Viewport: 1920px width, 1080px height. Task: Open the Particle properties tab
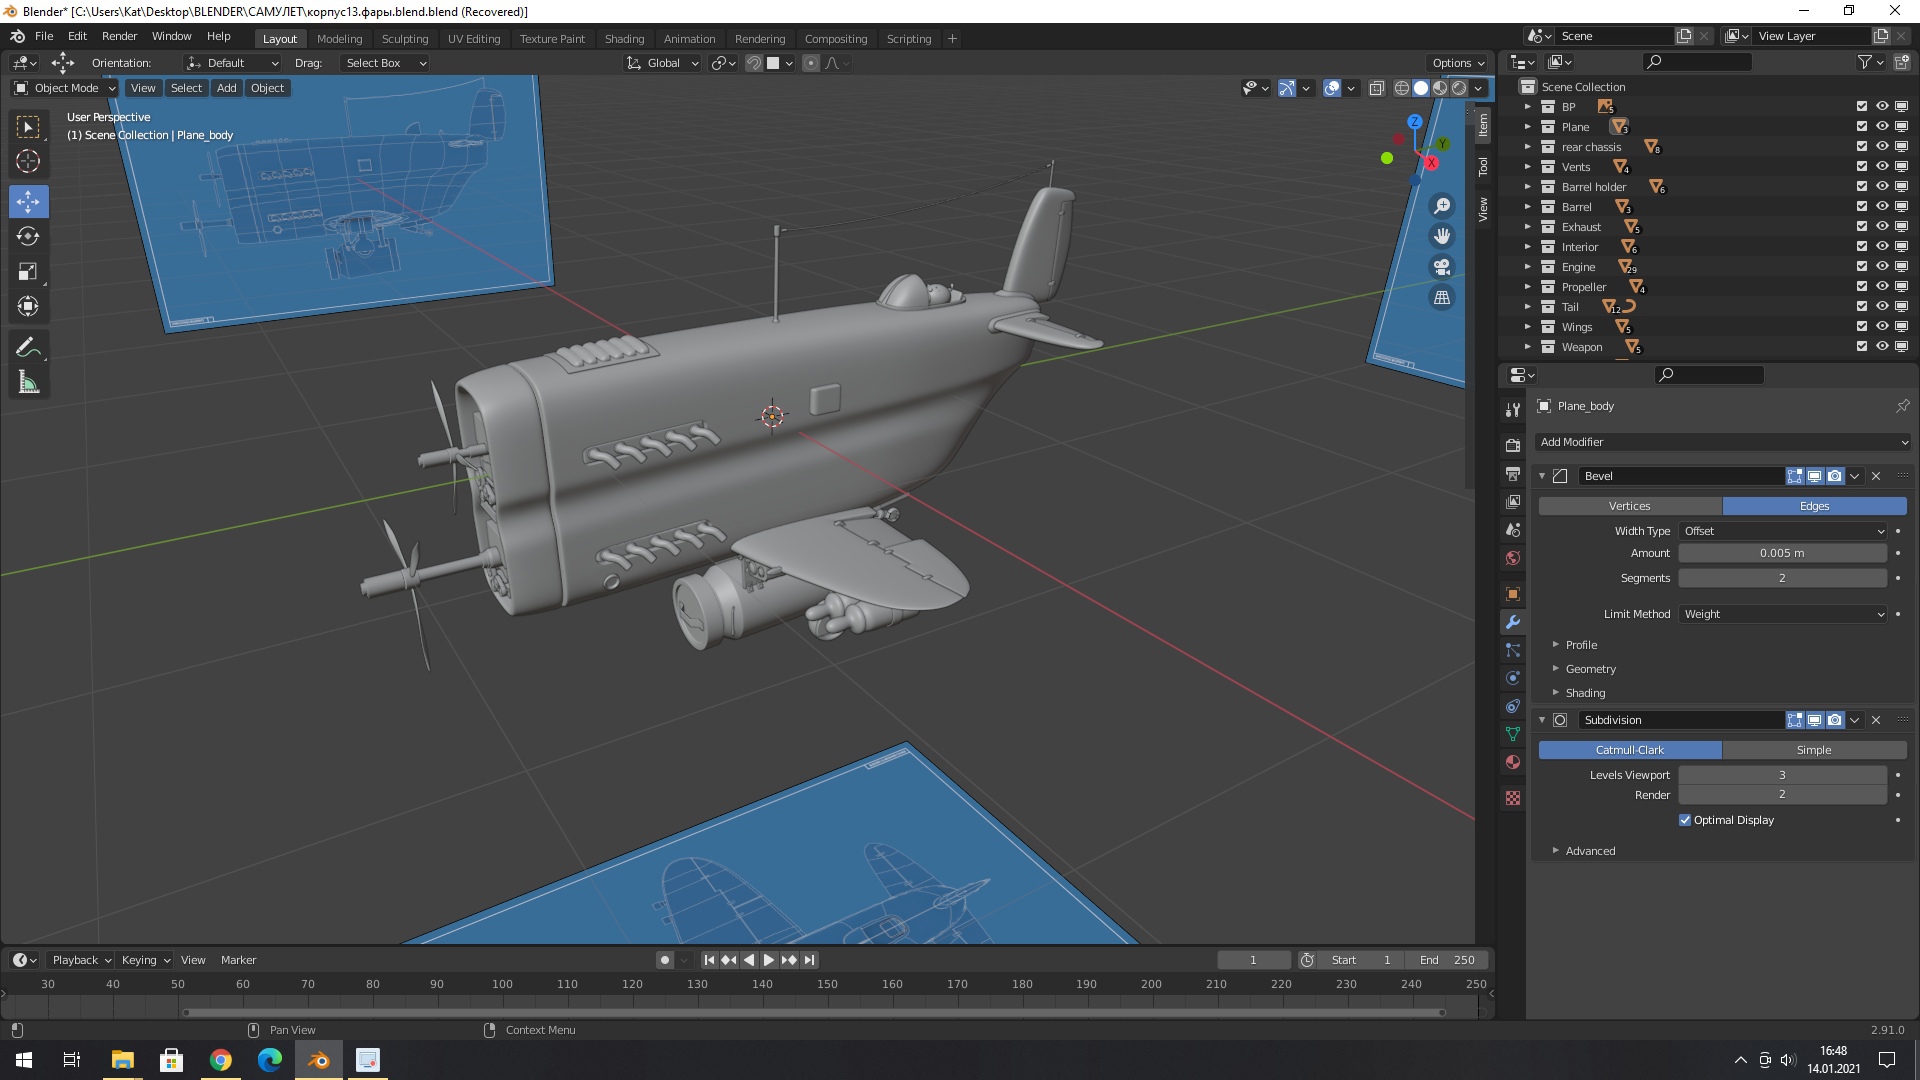[x=1513, y=650]
